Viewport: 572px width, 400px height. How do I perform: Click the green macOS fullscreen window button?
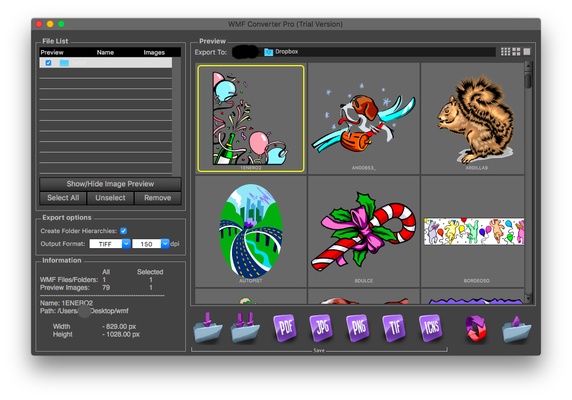(61, 24)
